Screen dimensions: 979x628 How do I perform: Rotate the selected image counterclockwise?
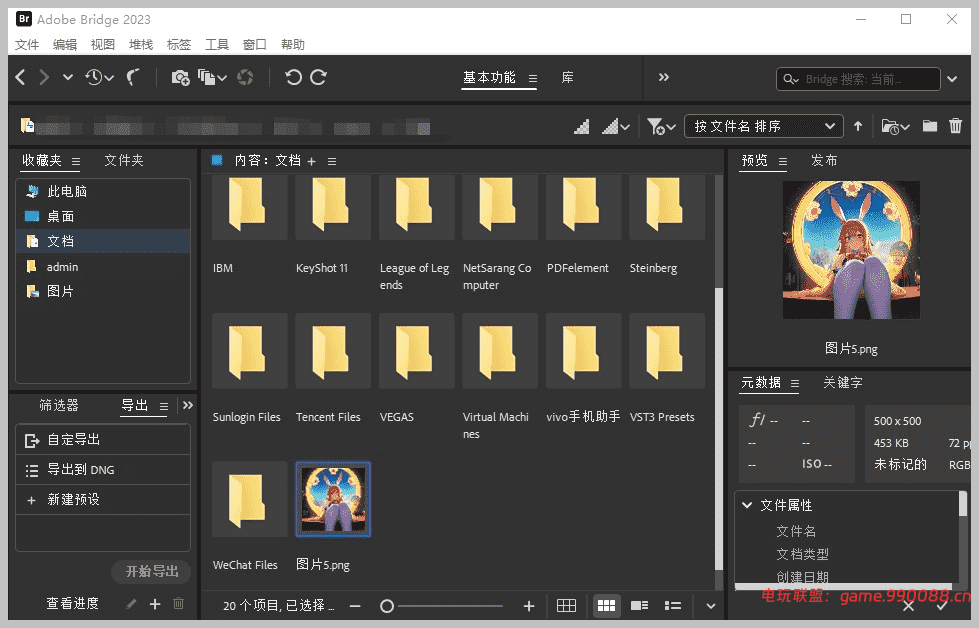click(x=295, y=77)
